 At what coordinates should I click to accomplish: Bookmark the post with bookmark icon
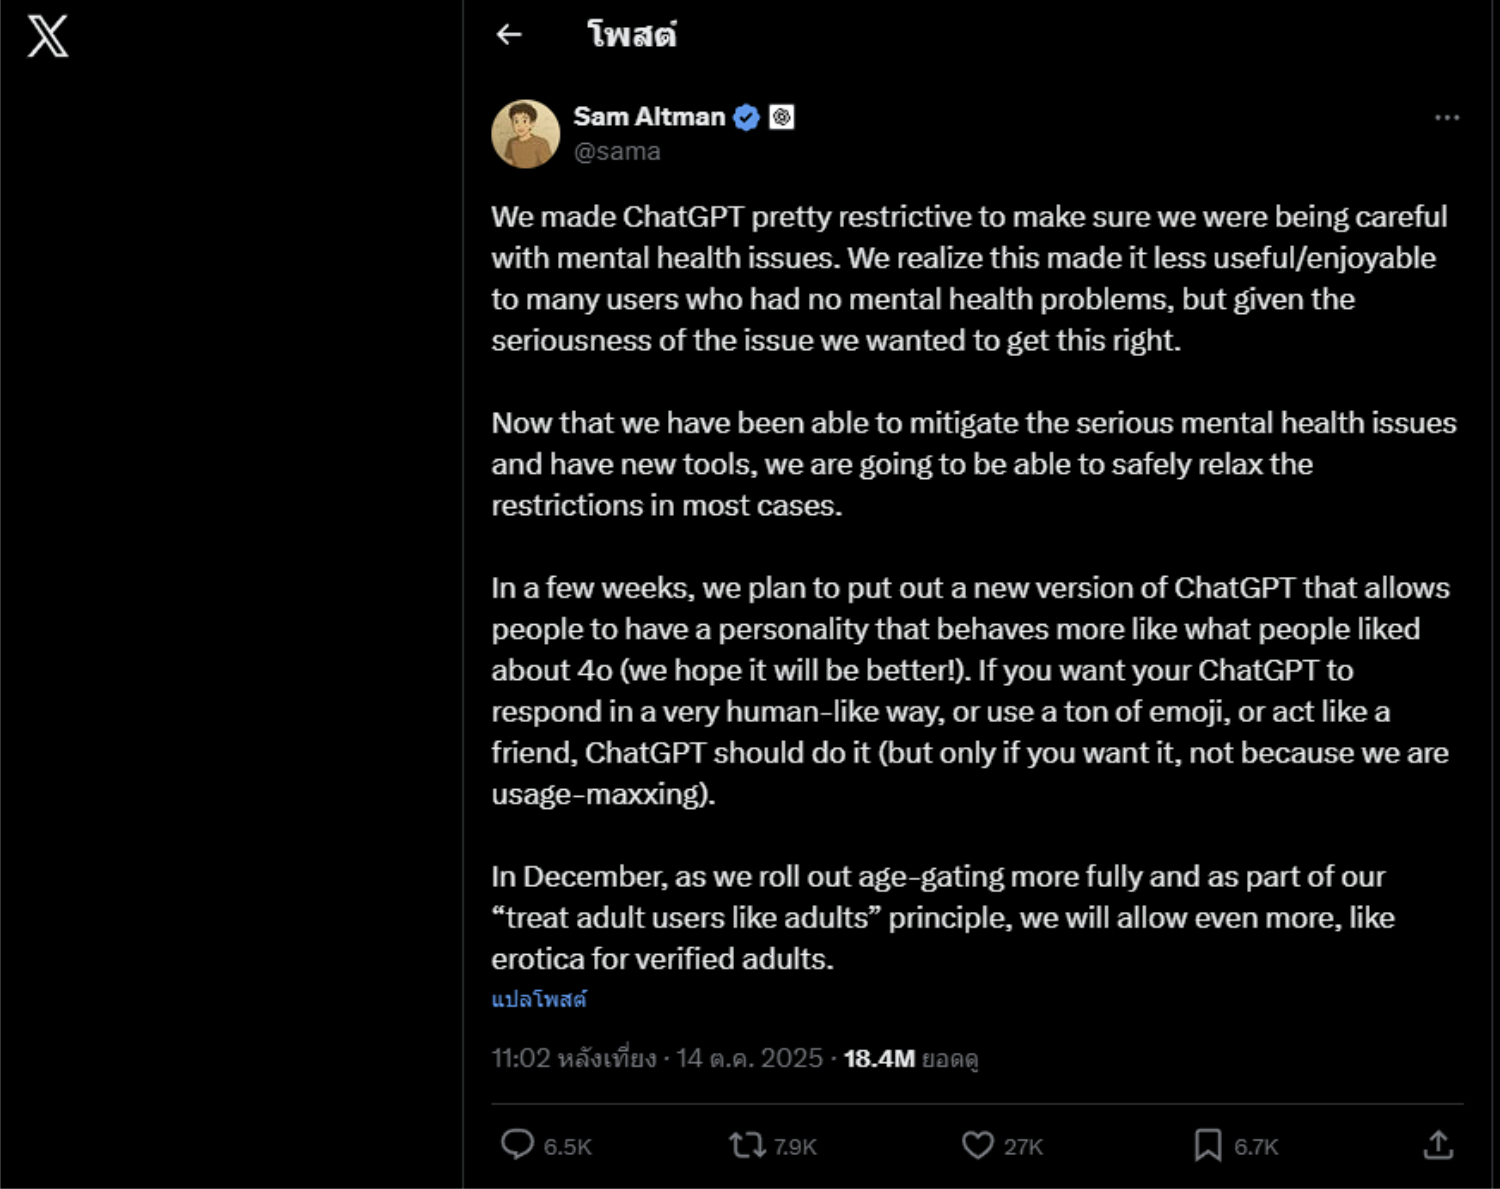pyautogui.click(x=1207, y=1144)
